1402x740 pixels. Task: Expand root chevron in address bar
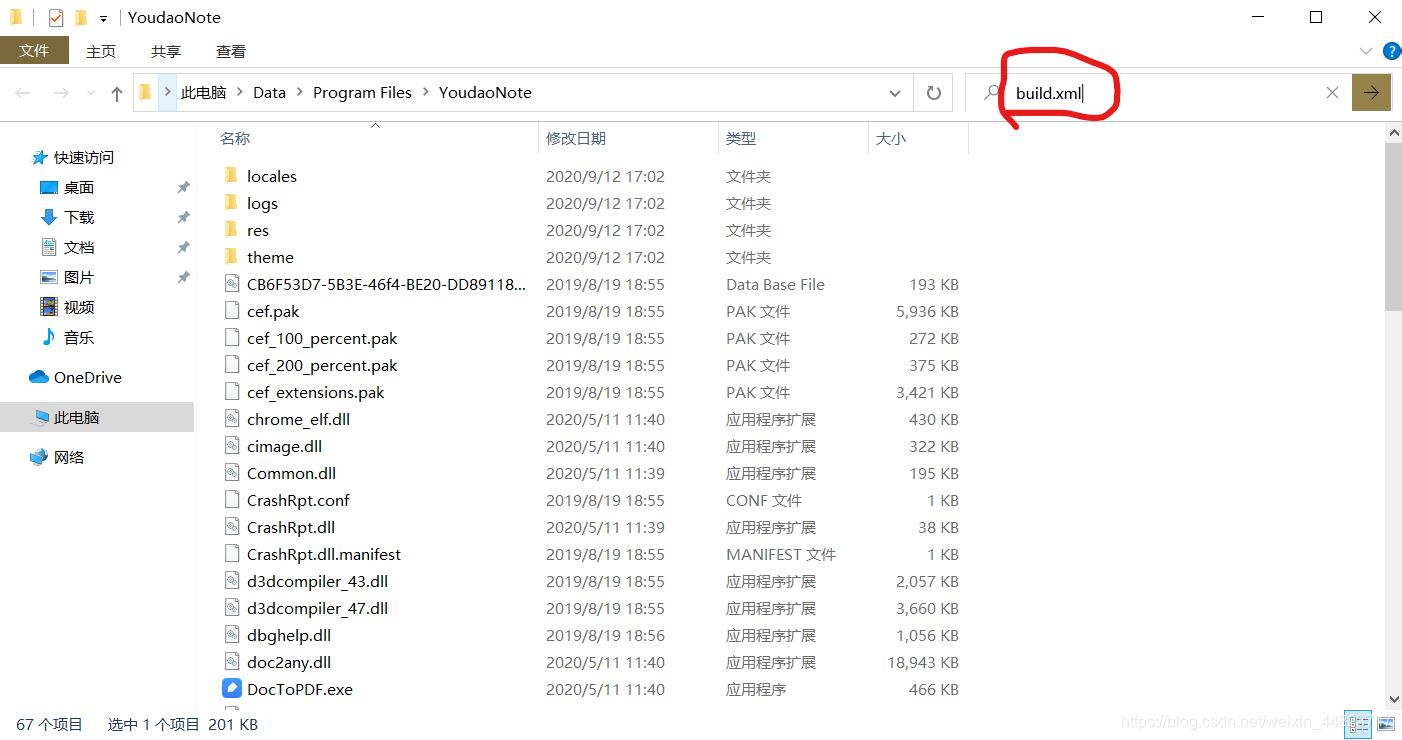point(167,93)
